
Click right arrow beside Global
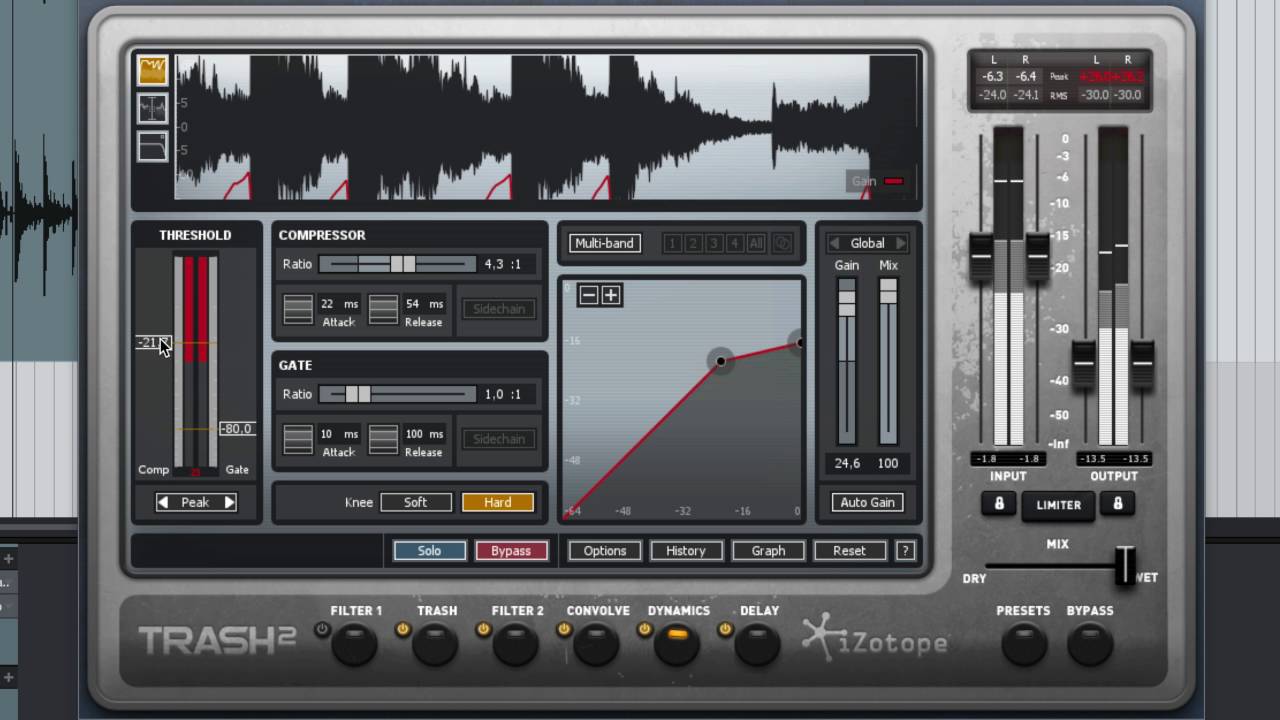(900, 243)
